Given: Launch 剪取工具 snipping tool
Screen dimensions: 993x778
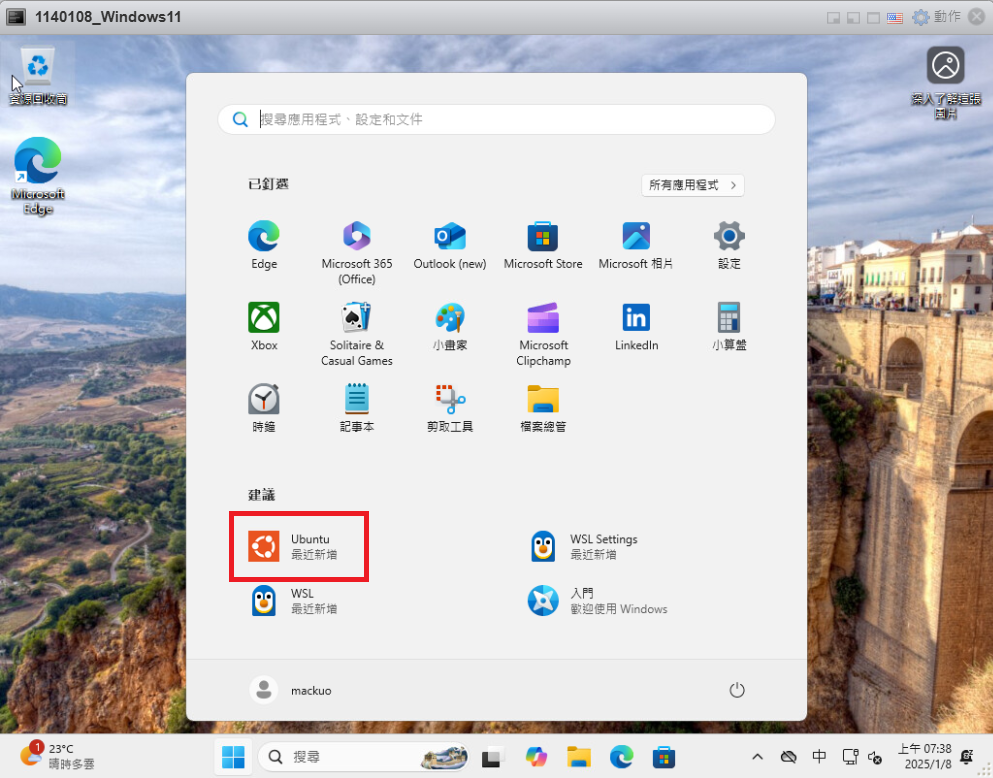Looking at the screenshot, I should tap(450, 408).
